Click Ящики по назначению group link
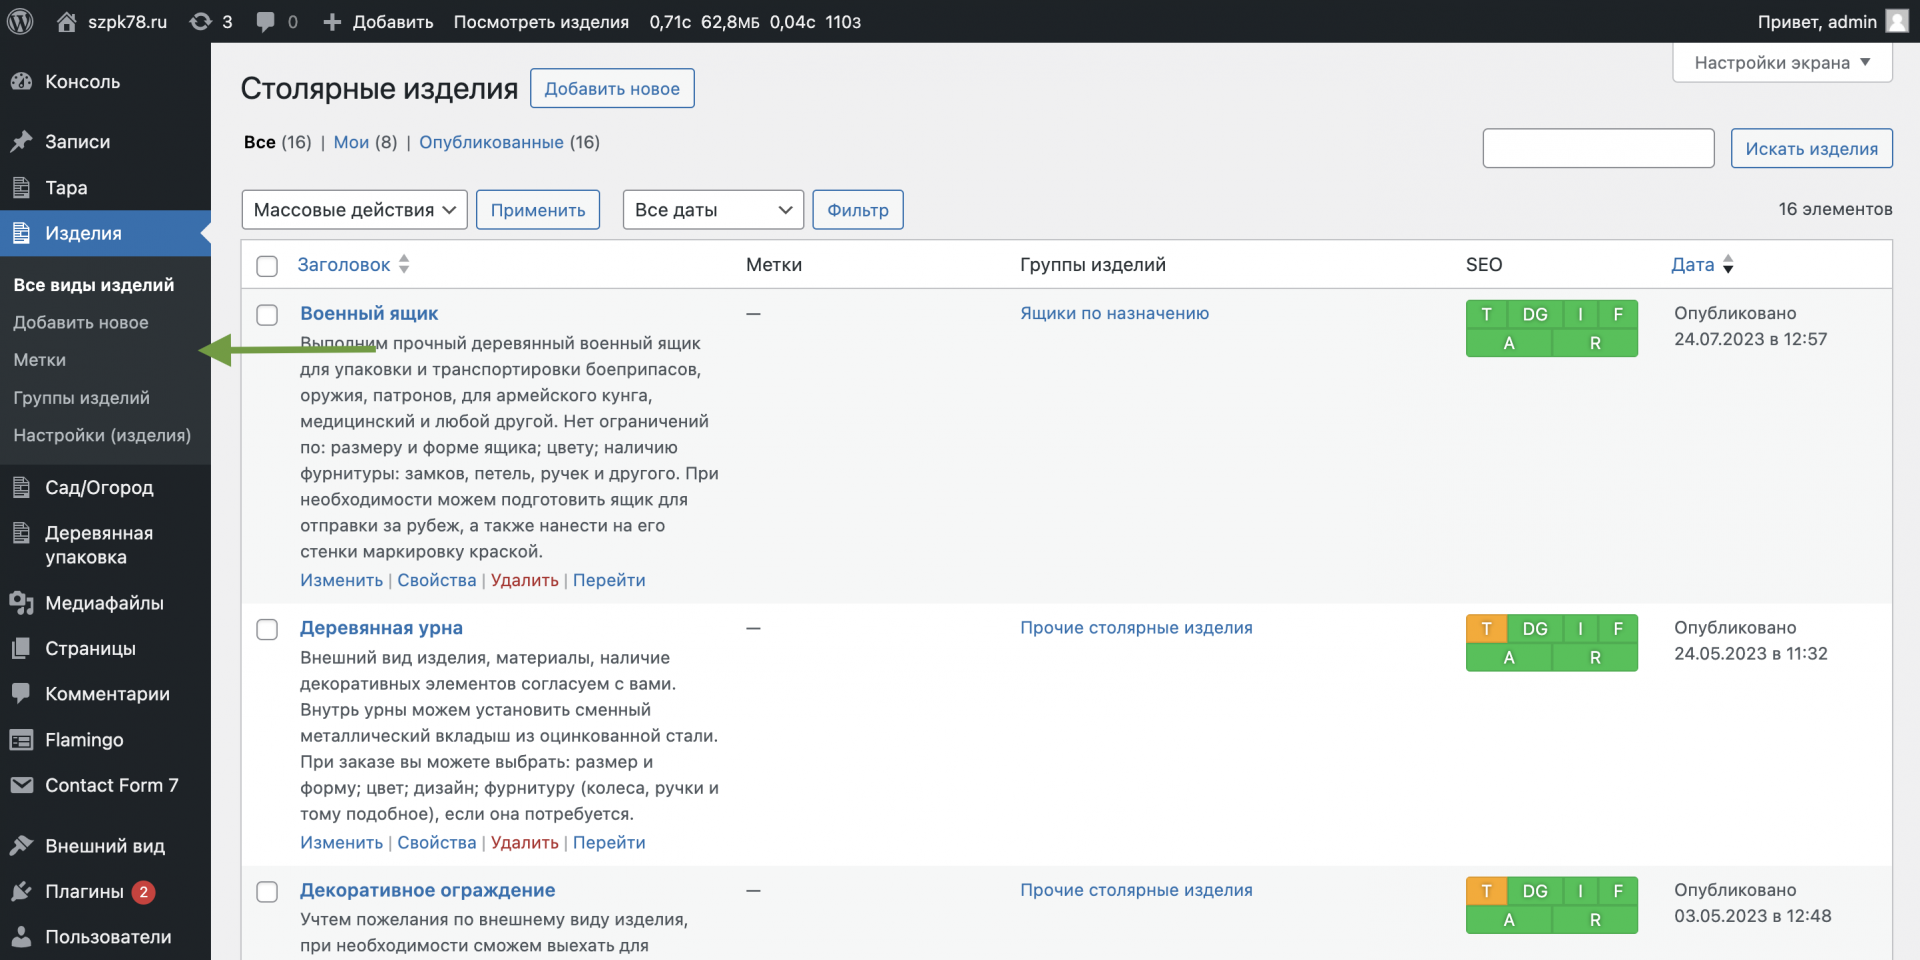1920x960 pixels. click(x=1114, y=313)
